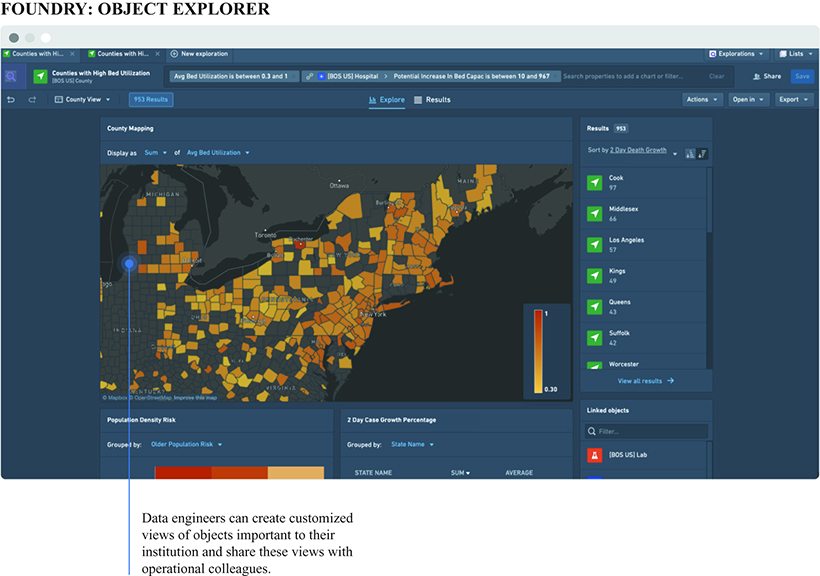The width and height of the screenshot is (820, 576).
Task: Click the ascending sort order icon
Action: pyautogui.click(x=690, y=153)
